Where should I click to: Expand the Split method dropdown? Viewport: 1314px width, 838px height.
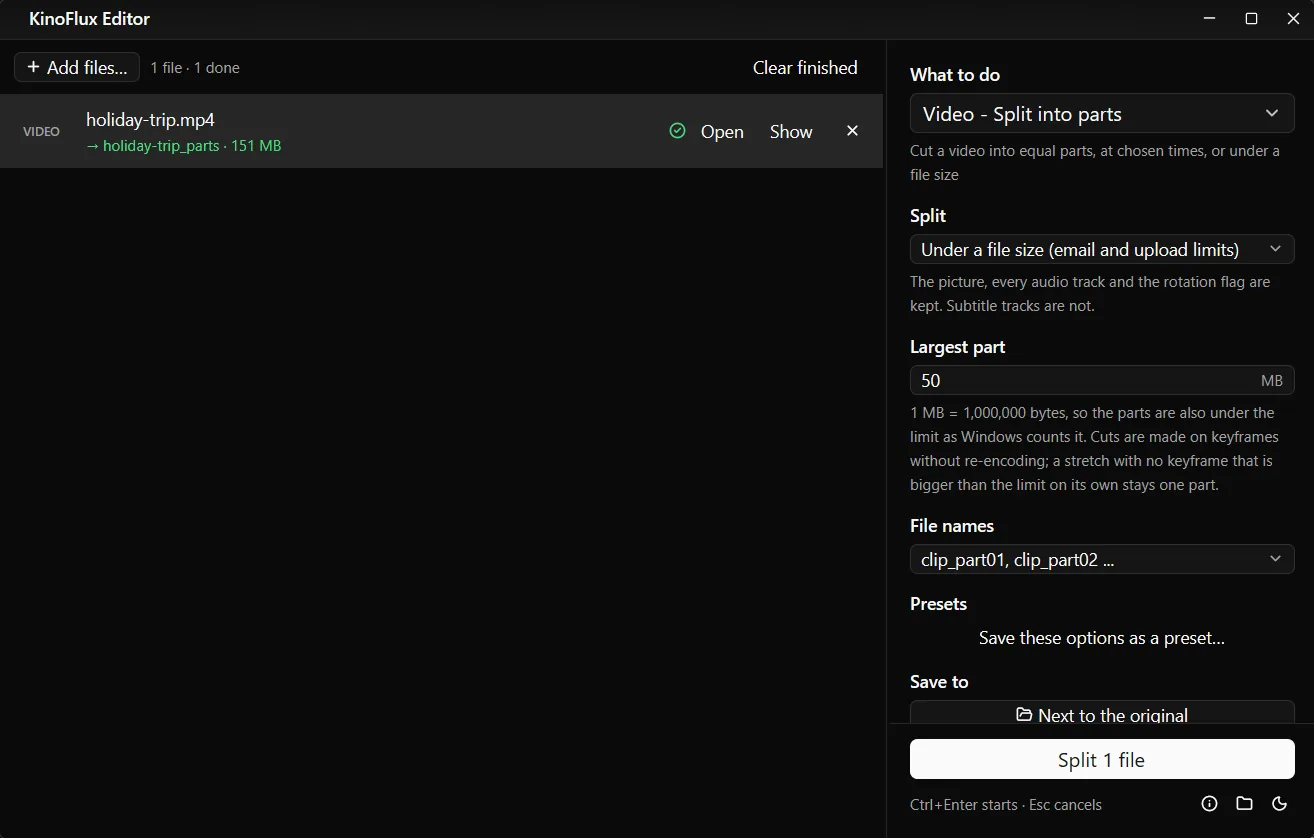(1102, 249)
